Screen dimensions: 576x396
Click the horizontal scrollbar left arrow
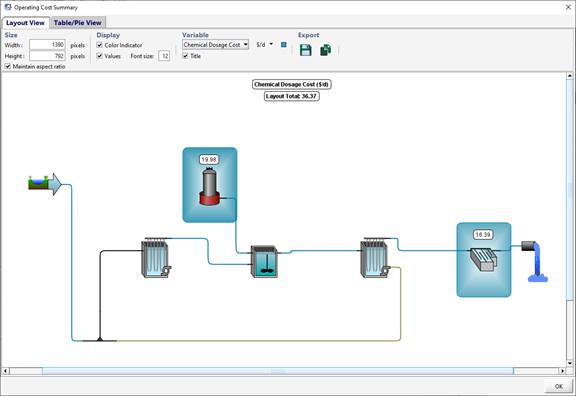tap(5, 371)
